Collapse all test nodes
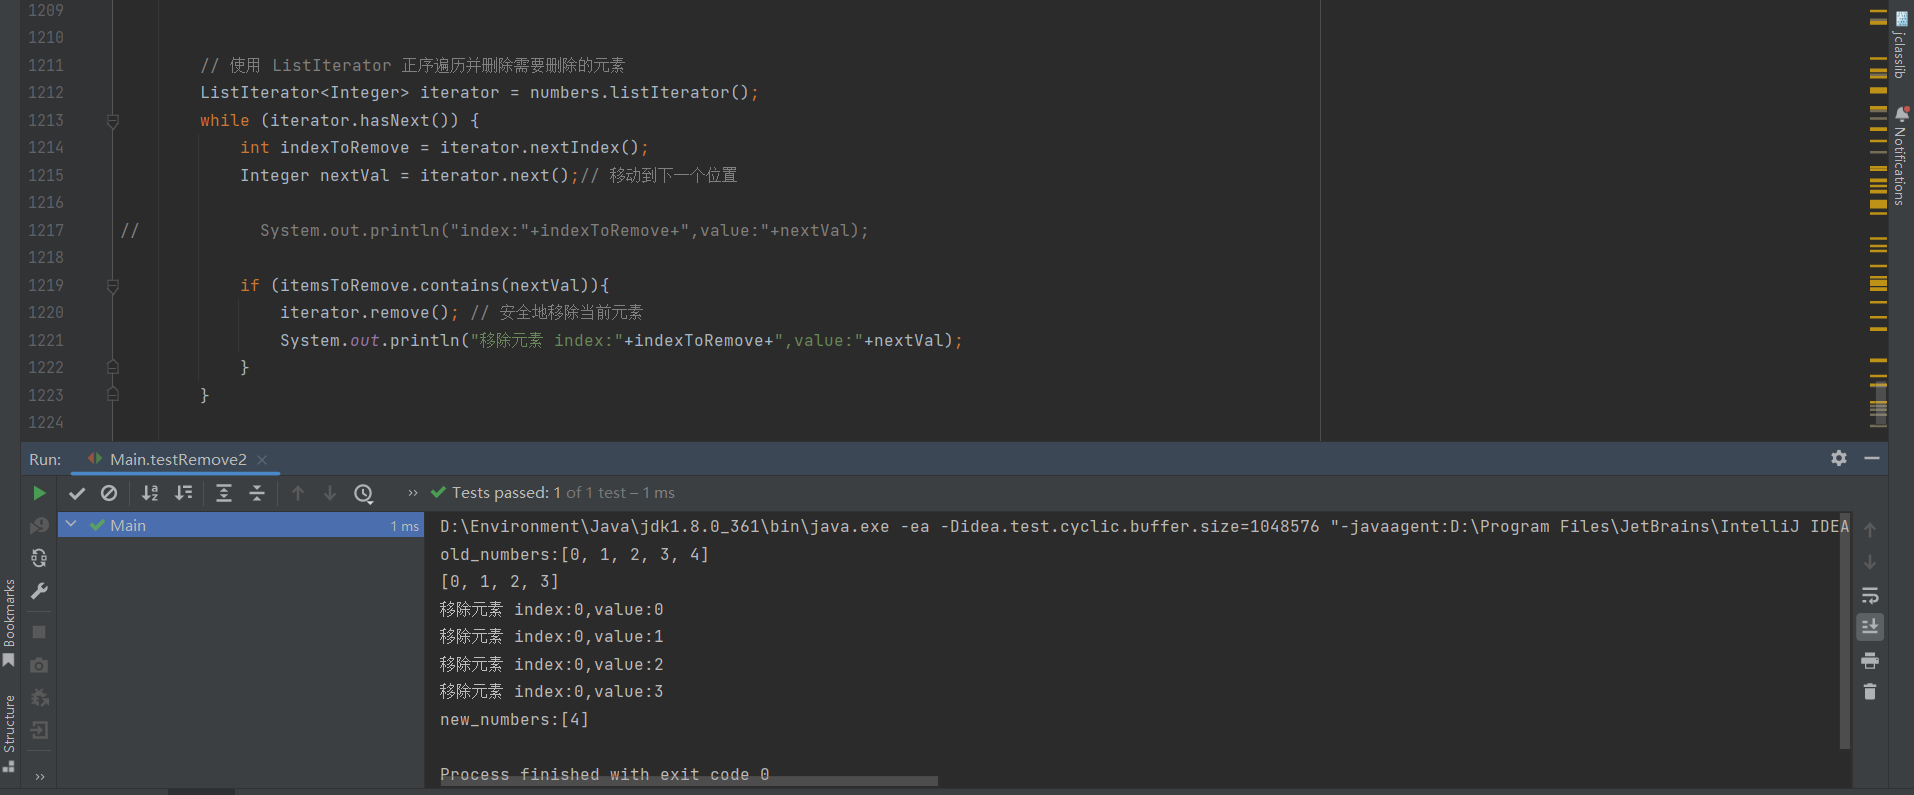1914x795 pixels. click(257, 493)
